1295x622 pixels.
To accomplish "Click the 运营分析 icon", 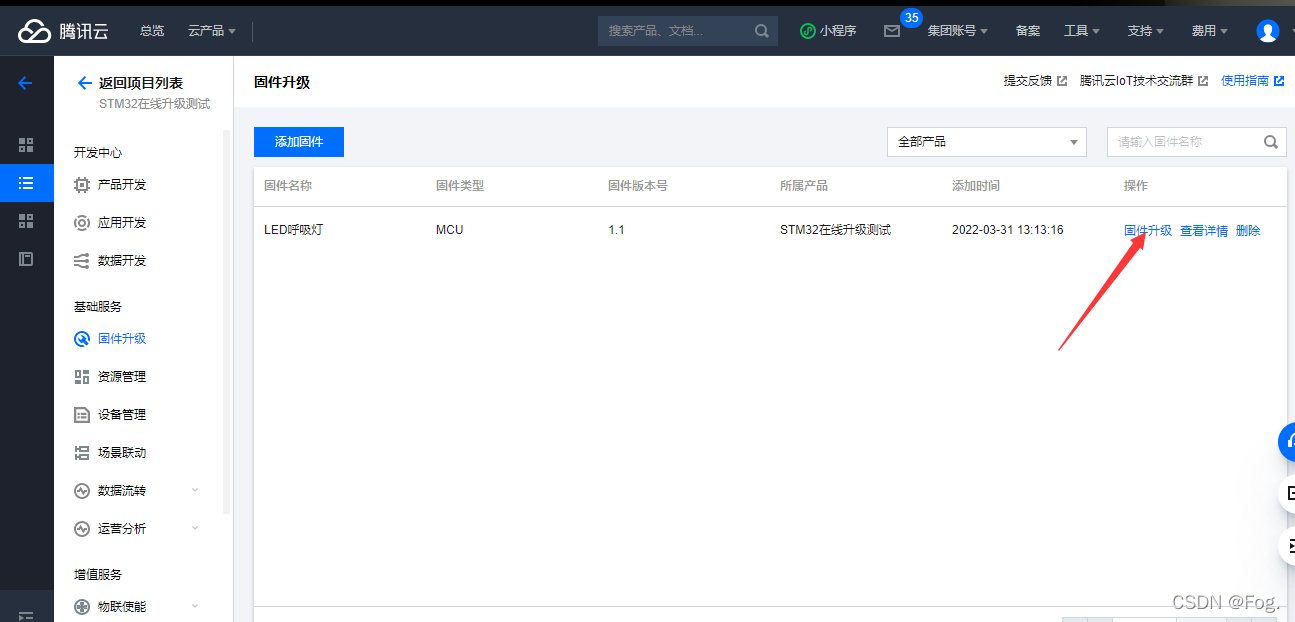I will point(82,529).
